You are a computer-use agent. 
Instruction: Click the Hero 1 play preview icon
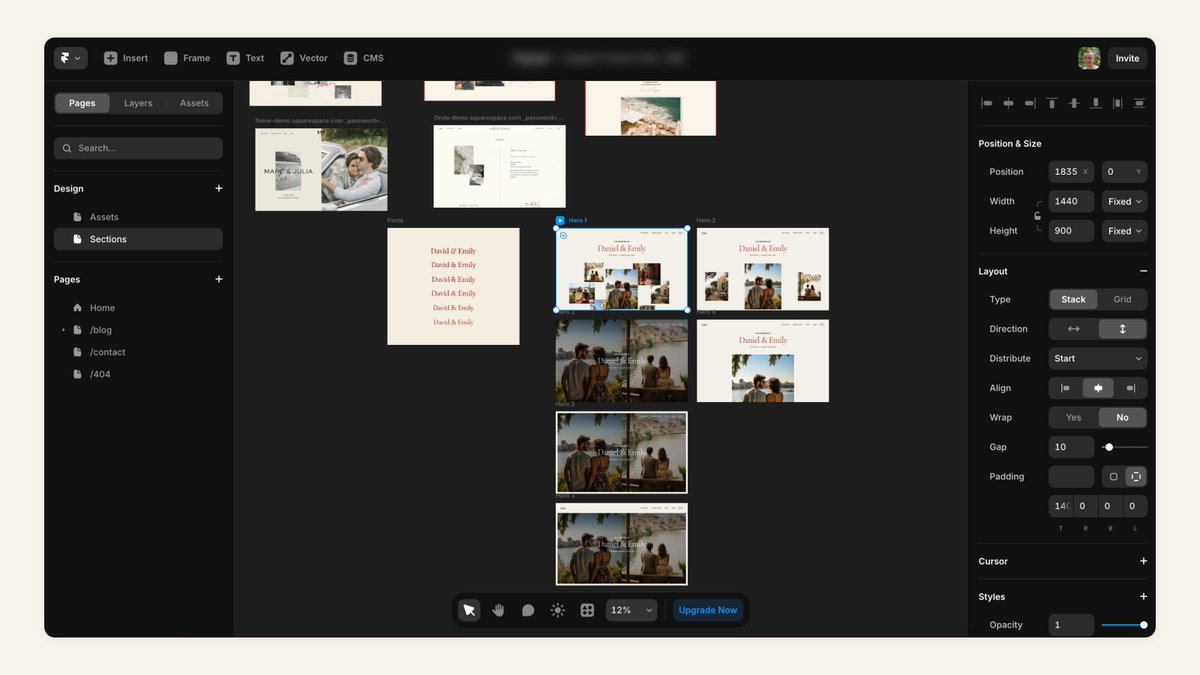560,220
